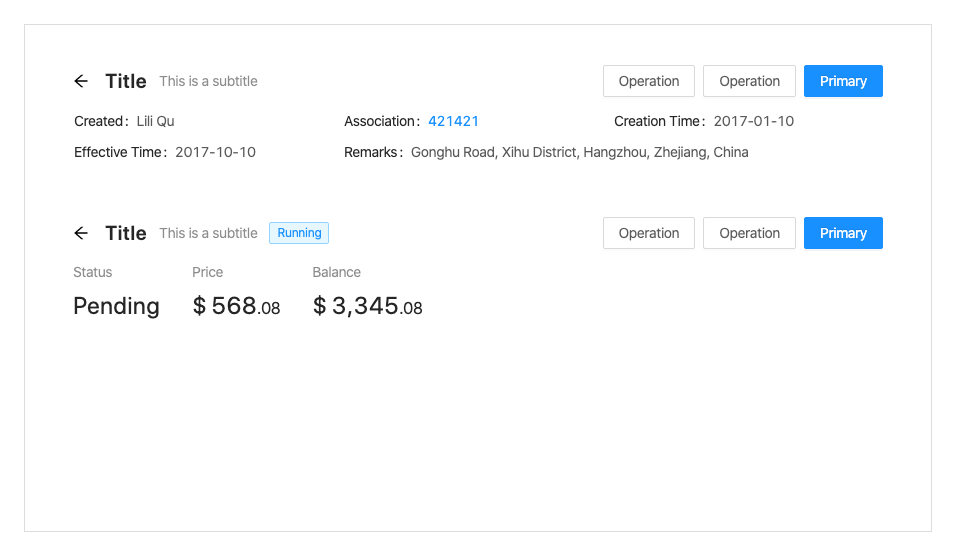This screenshot has height=556, width=956.
Task: Click the Title heading next to the Running tag
Action: pos(126,233)
